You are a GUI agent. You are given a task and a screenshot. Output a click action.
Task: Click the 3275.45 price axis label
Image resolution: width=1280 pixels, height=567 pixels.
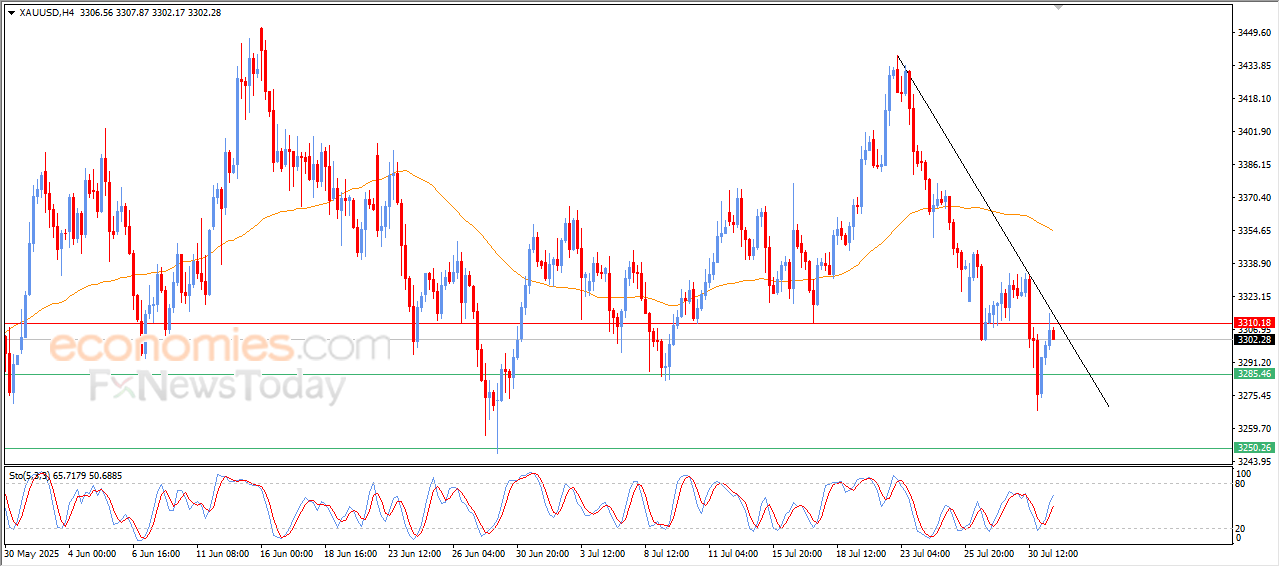[1254, 395]
